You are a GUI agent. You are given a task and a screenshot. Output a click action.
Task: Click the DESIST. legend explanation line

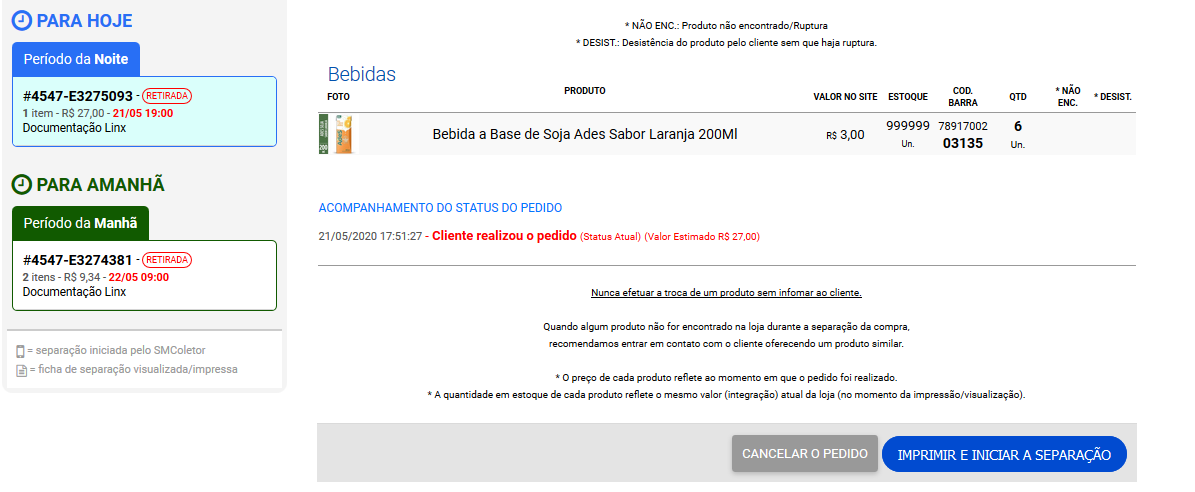(x=726, y=43)
